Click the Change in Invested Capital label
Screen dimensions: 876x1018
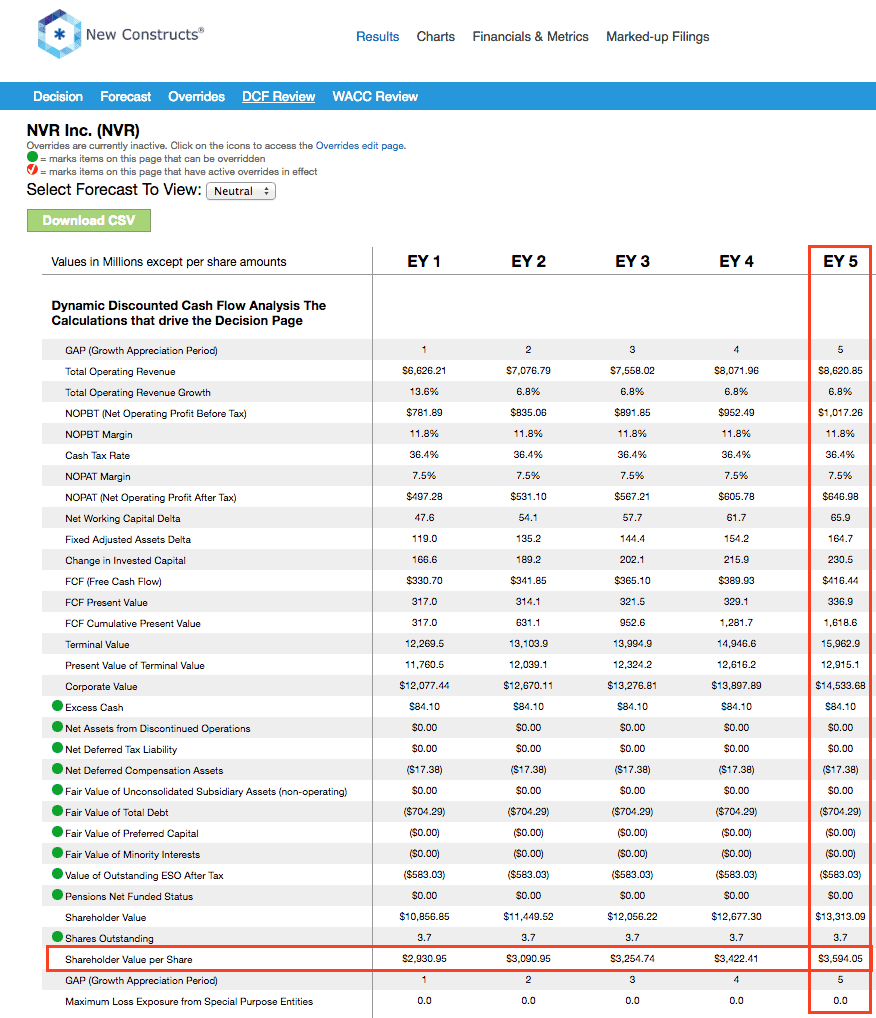point(125,561)
